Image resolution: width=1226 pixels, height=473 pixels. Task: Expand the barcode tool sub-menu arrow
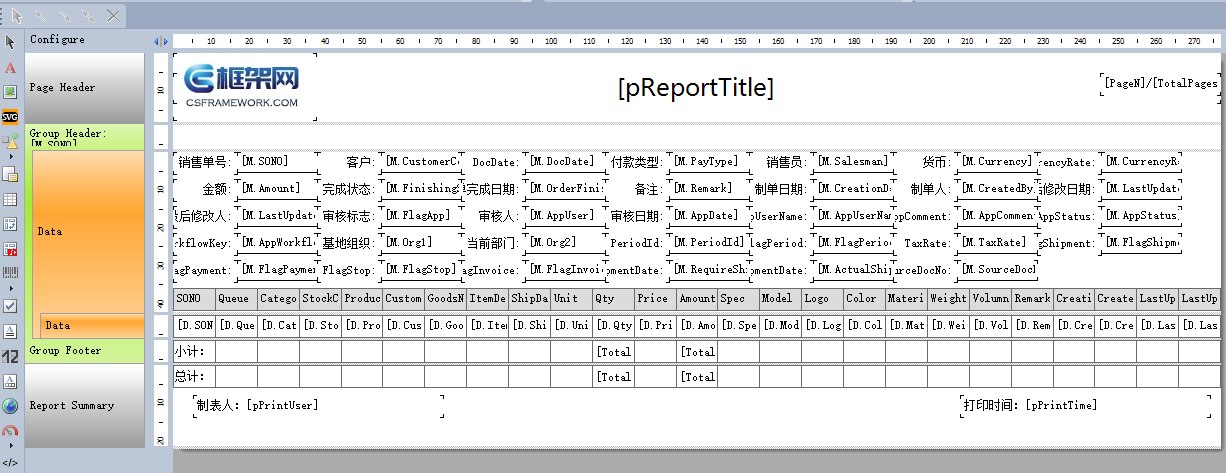coord(10,288)
